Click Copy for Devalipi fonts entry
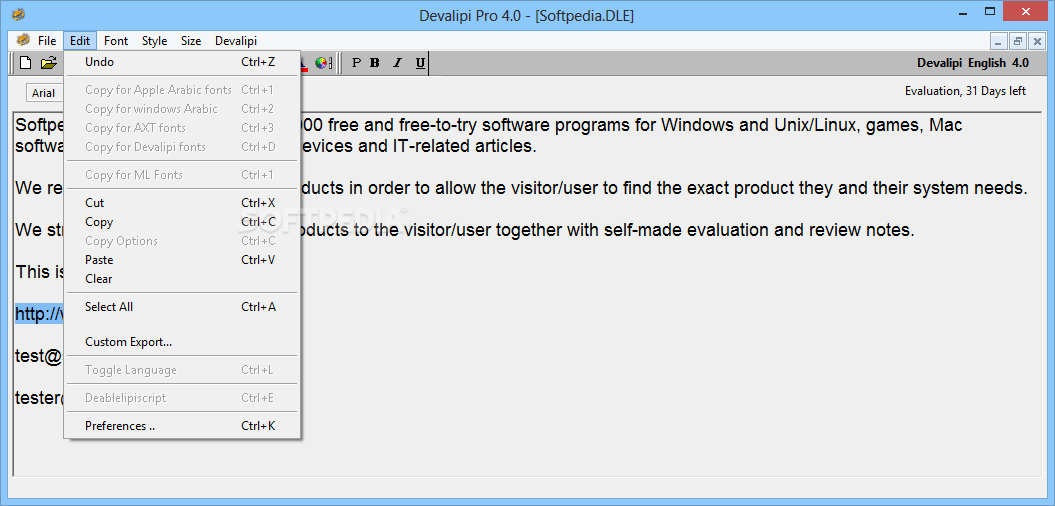1055x506 pixels. [182, 147]
